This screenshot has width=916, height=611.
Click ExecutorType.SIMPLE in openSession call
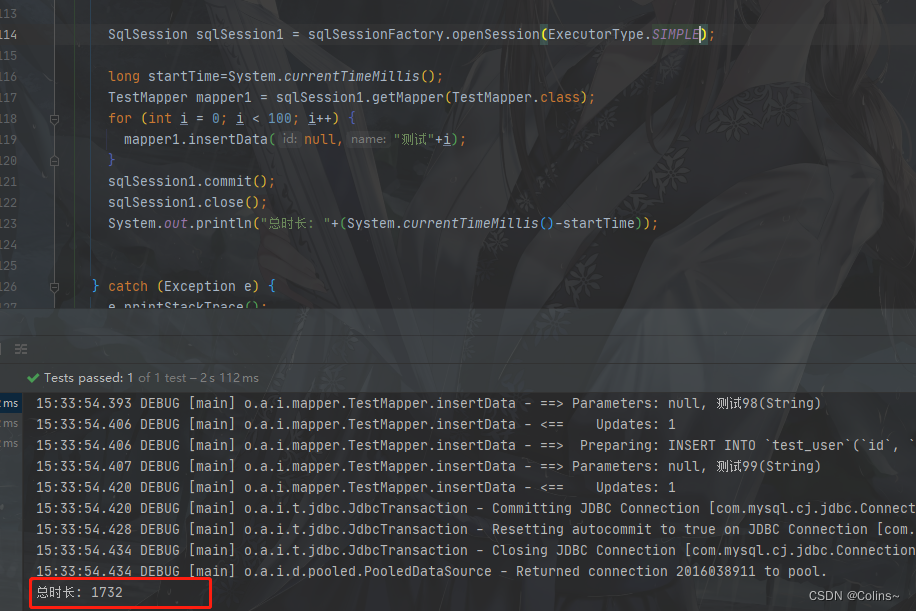point(624,34)
